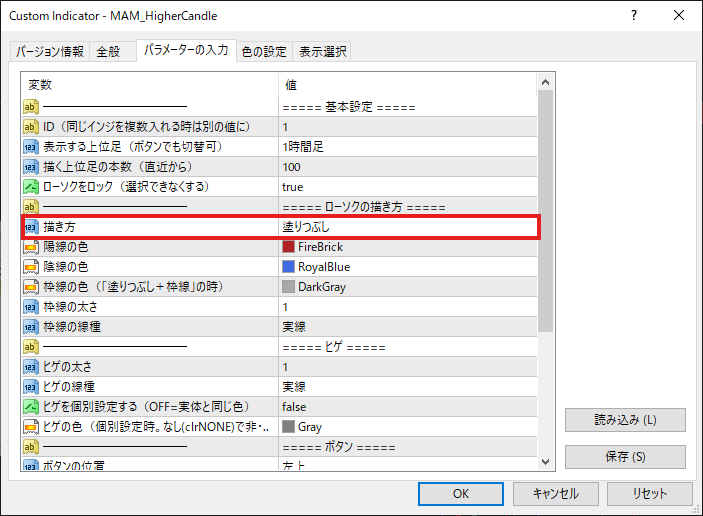Click the string icon in ローソクの描き方 separator row
703x516 pixels.
[30, 207]
